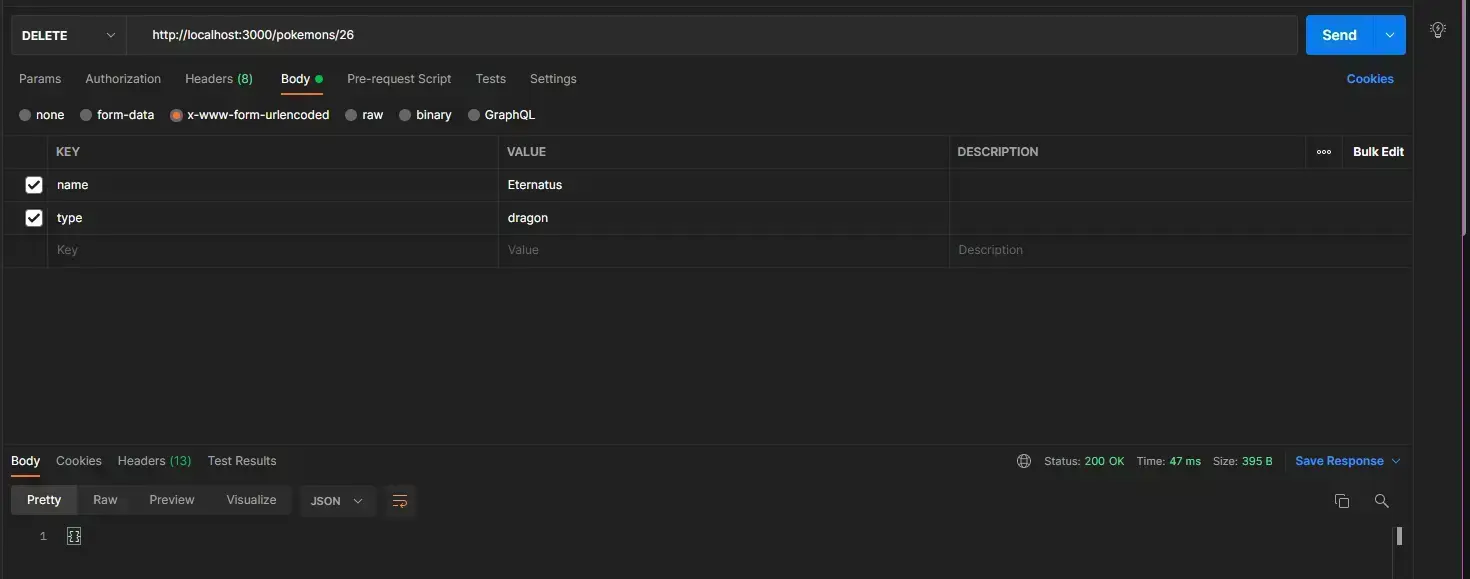Switch to the Authorization tab
Image resolution: width=1470 pixels, height=579 pixels.
[x=123, y=79]
